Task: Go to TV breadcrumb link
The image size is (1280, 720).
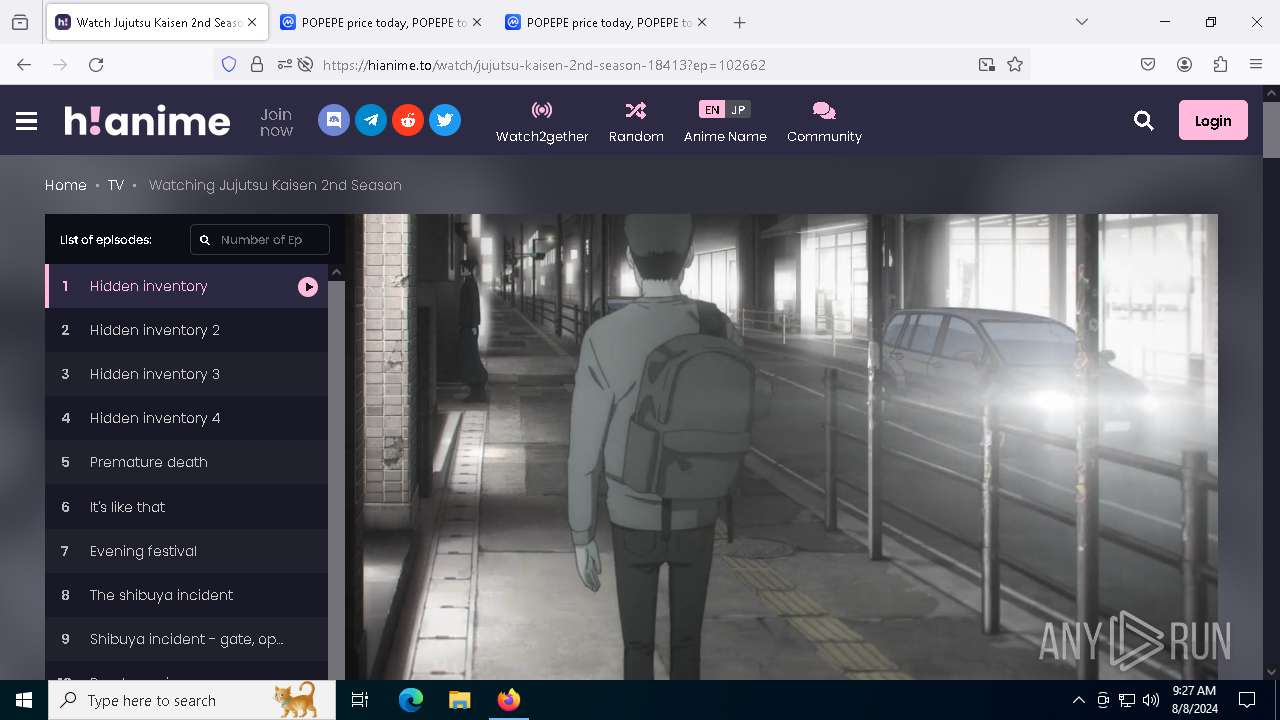Action: tap(116, 185)
